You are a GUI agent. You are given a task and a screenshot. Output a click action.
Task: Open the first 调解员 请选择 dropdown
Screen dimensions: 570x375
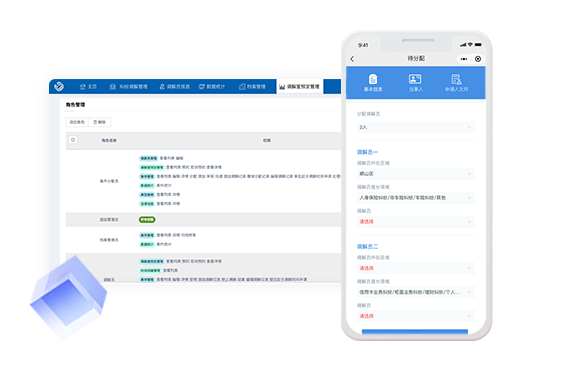coord(416,222)
